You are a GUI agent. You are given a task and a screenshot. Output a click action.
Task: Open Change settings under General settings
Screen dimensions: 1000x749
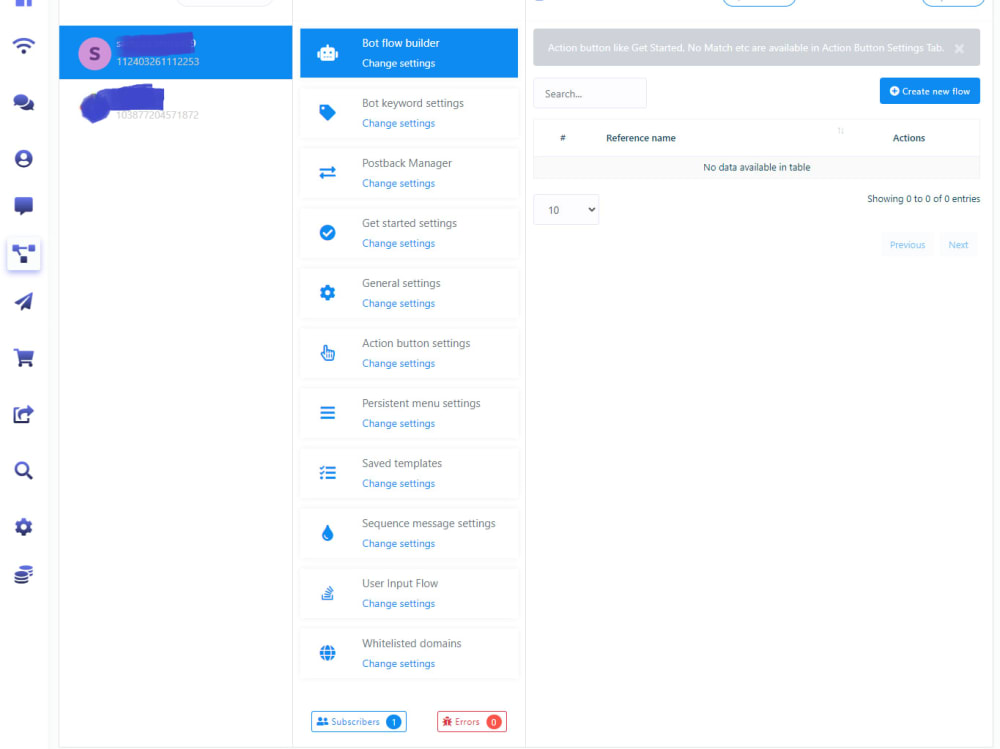pos(398,303)
